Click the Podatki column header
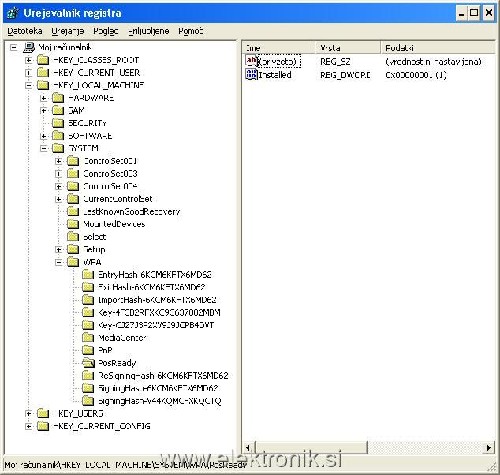 pyautogui.click(x=438, y=48)
